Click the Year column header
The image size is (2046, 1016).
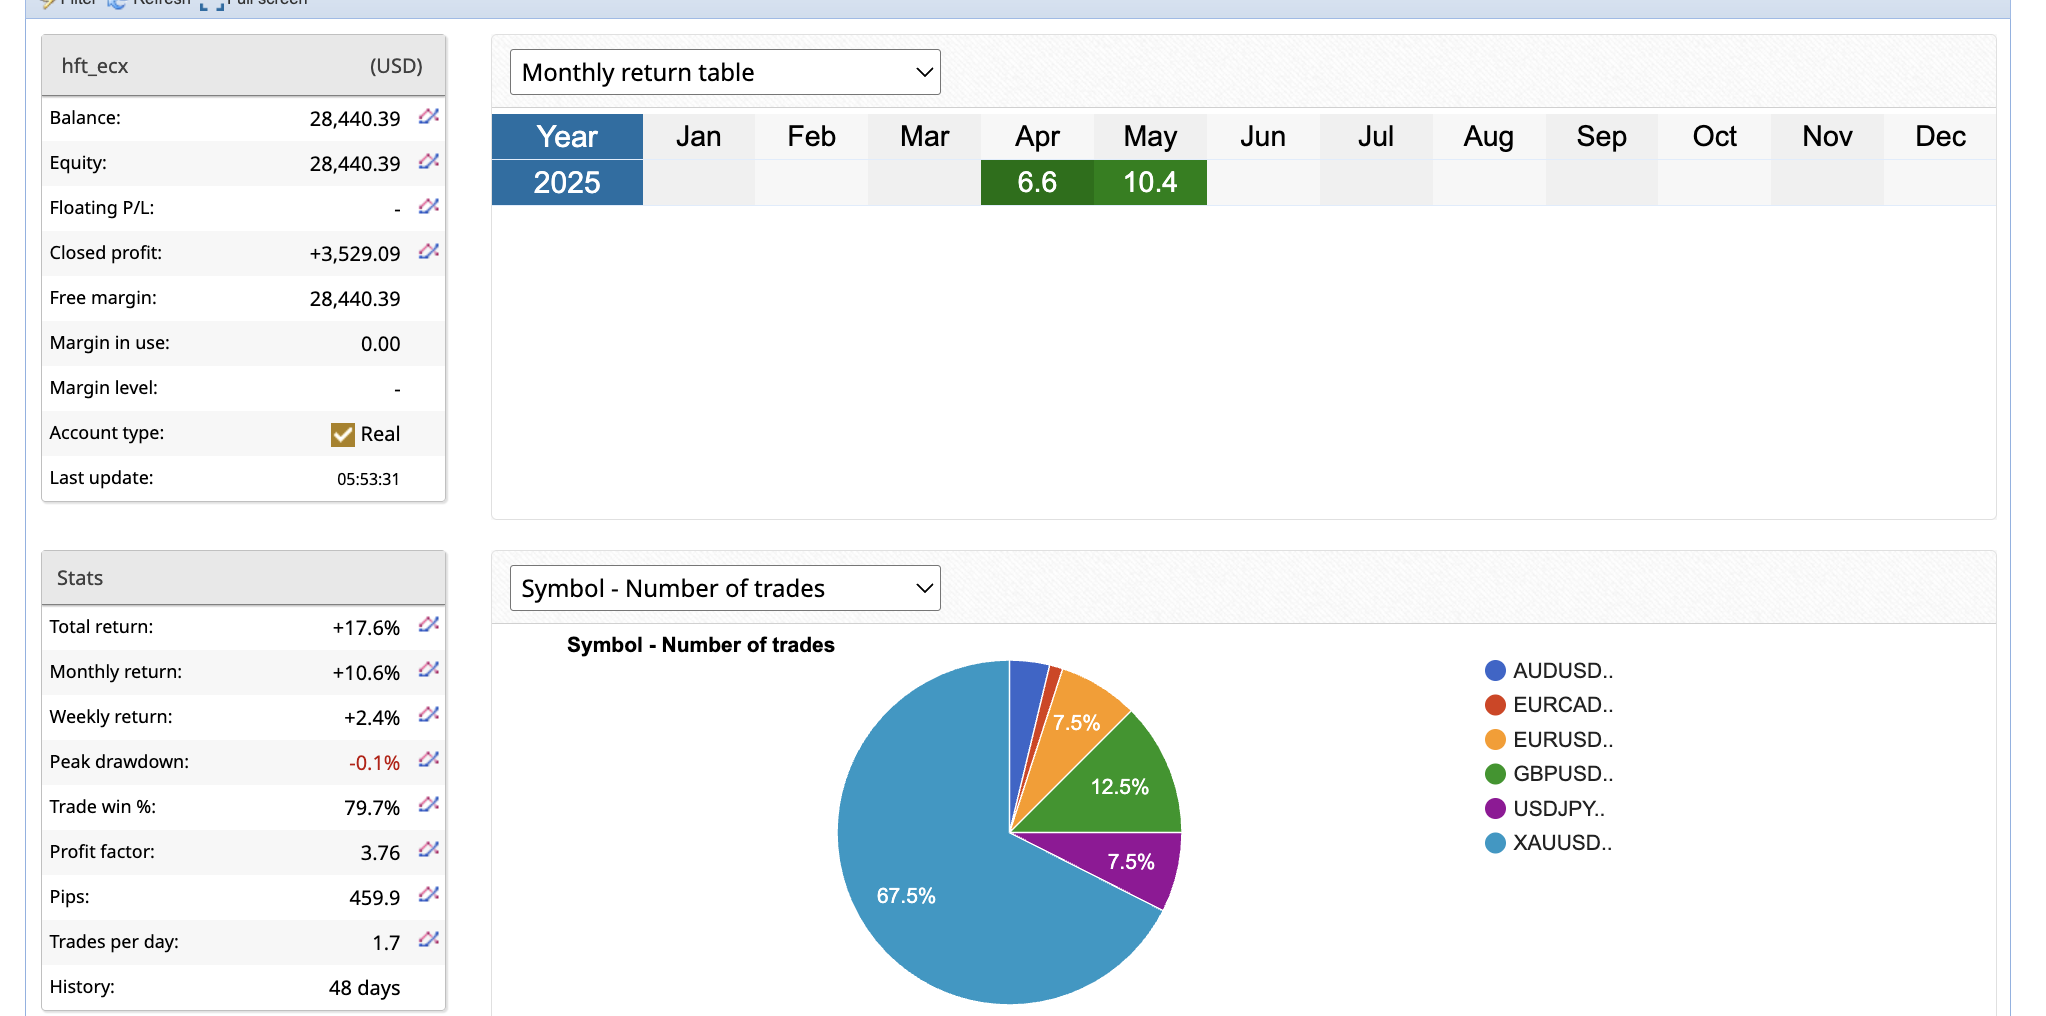coord(567,136)
